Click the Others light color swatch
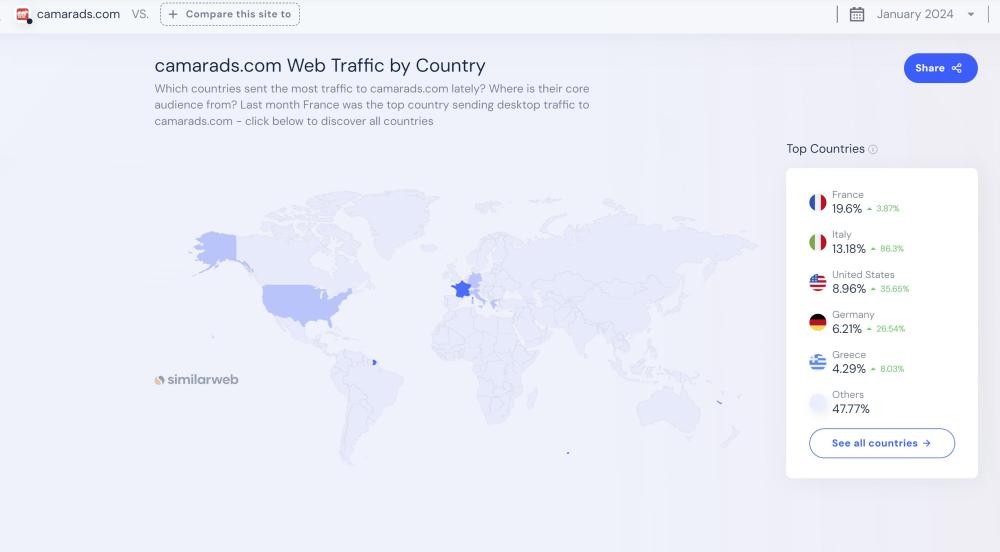 (x=818, y=402)
